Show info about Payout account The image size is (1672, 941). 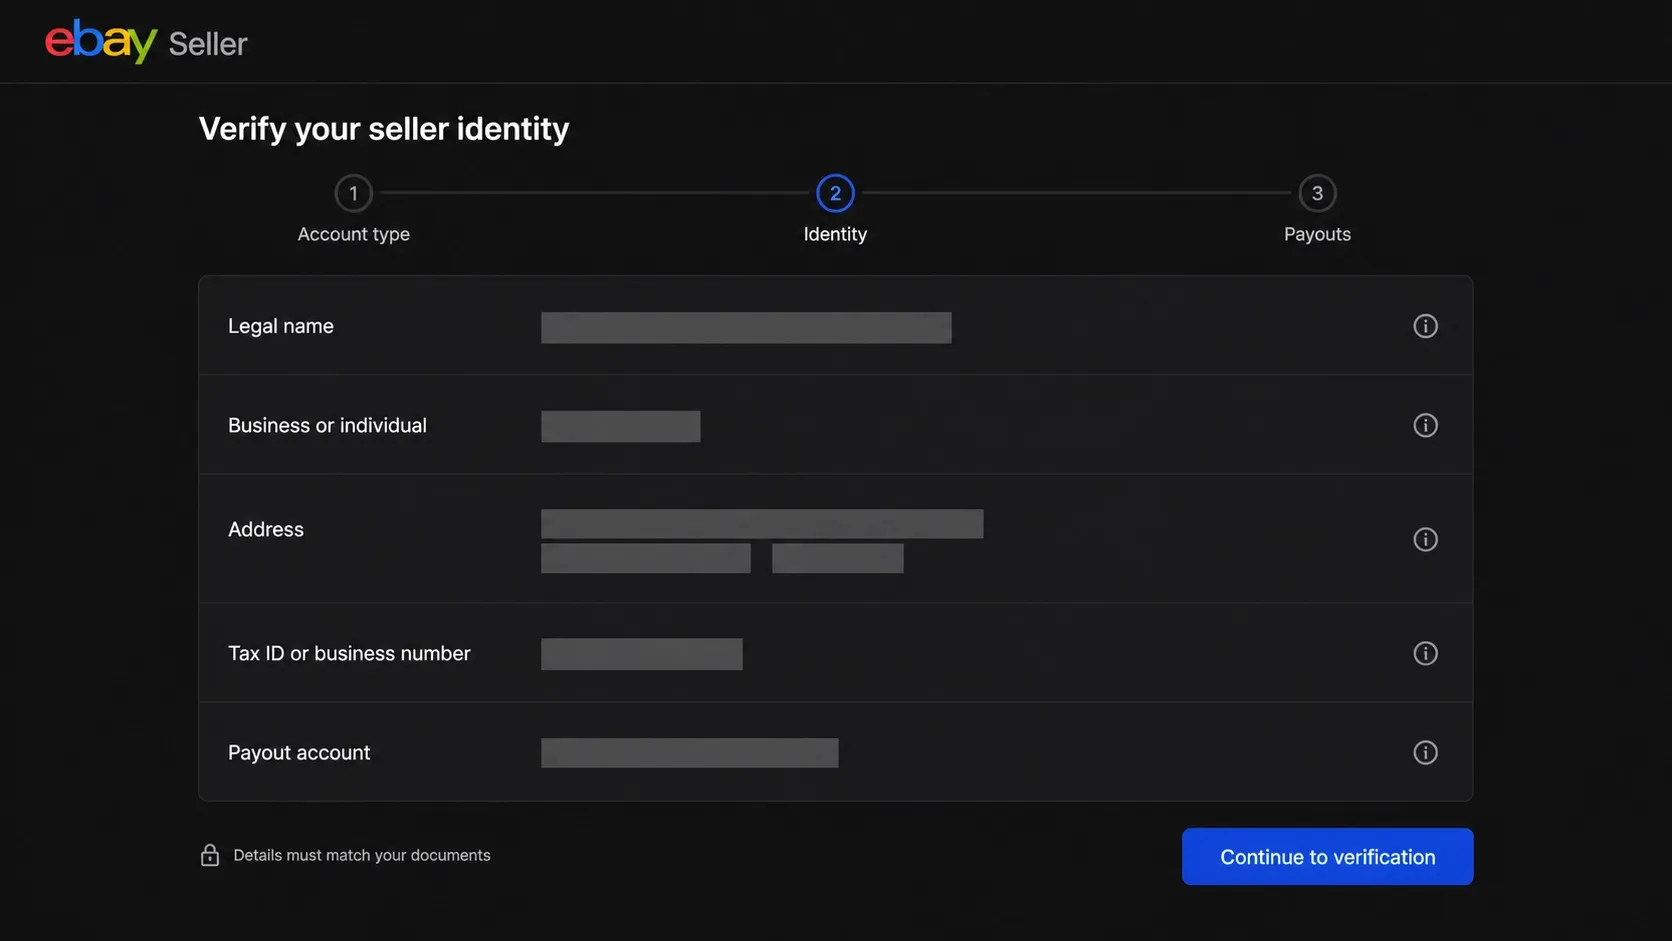click(x=1425, y=752)
